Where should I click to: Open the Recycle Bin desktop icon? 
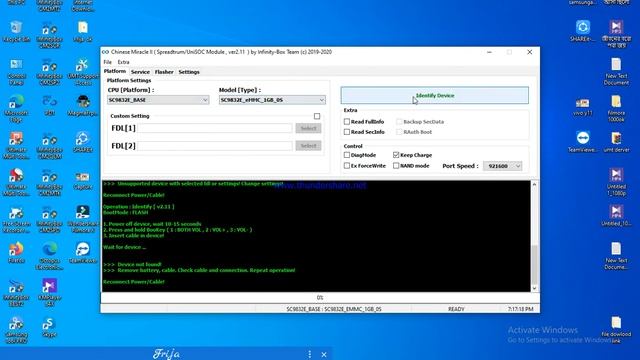16,31
